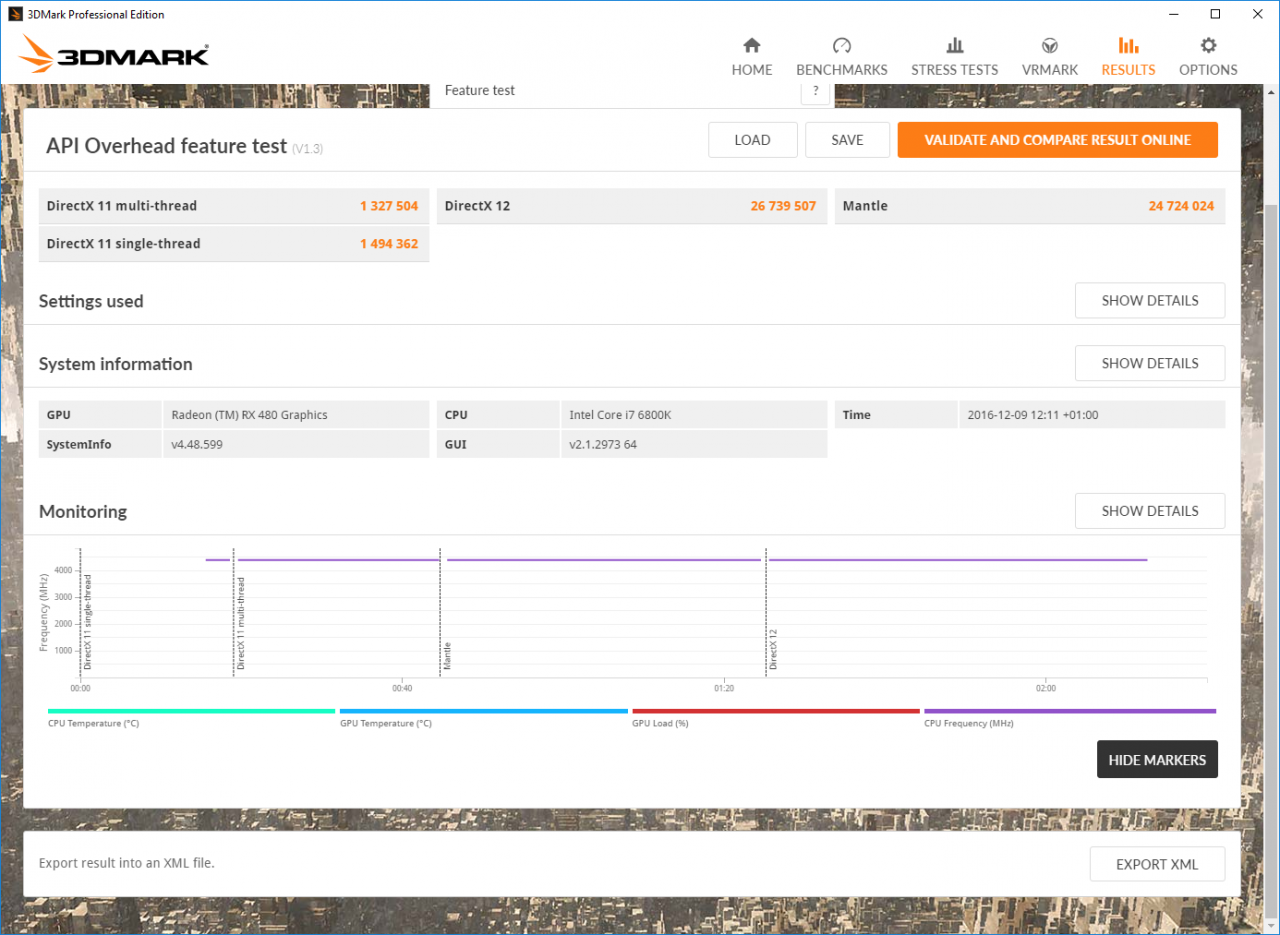Click the home house icon
The width and height of the screenshot is (1280, 935).
[752, 45]
